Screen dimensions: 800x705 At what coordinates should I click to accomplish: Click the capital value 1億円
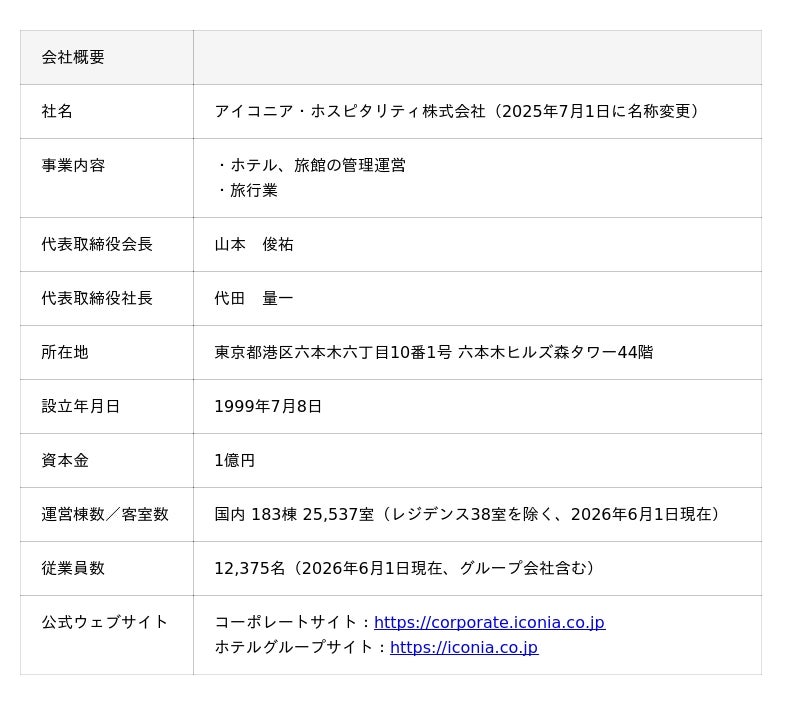[234, 461]
